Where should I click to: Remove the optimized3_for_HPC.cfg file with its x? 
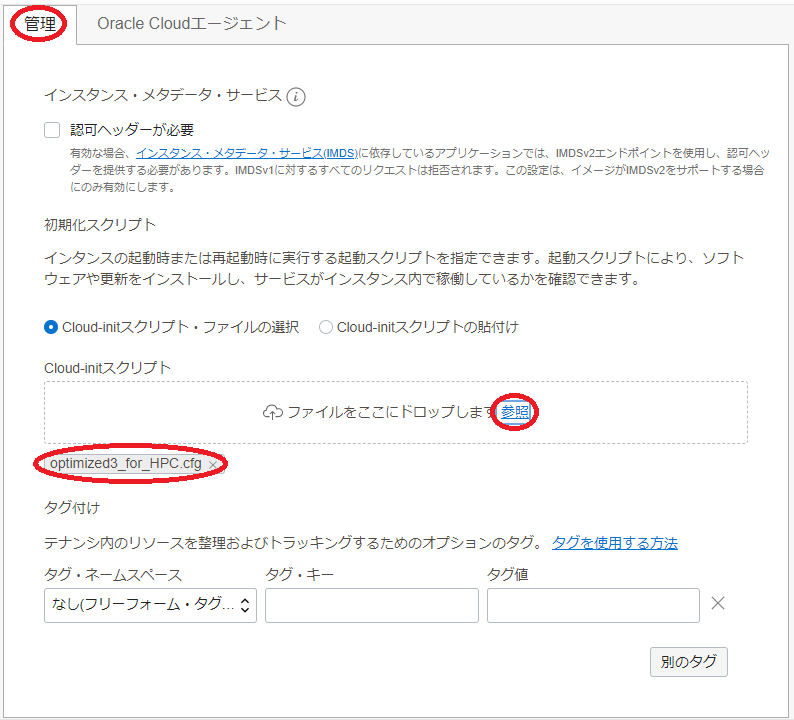point(212,465)
